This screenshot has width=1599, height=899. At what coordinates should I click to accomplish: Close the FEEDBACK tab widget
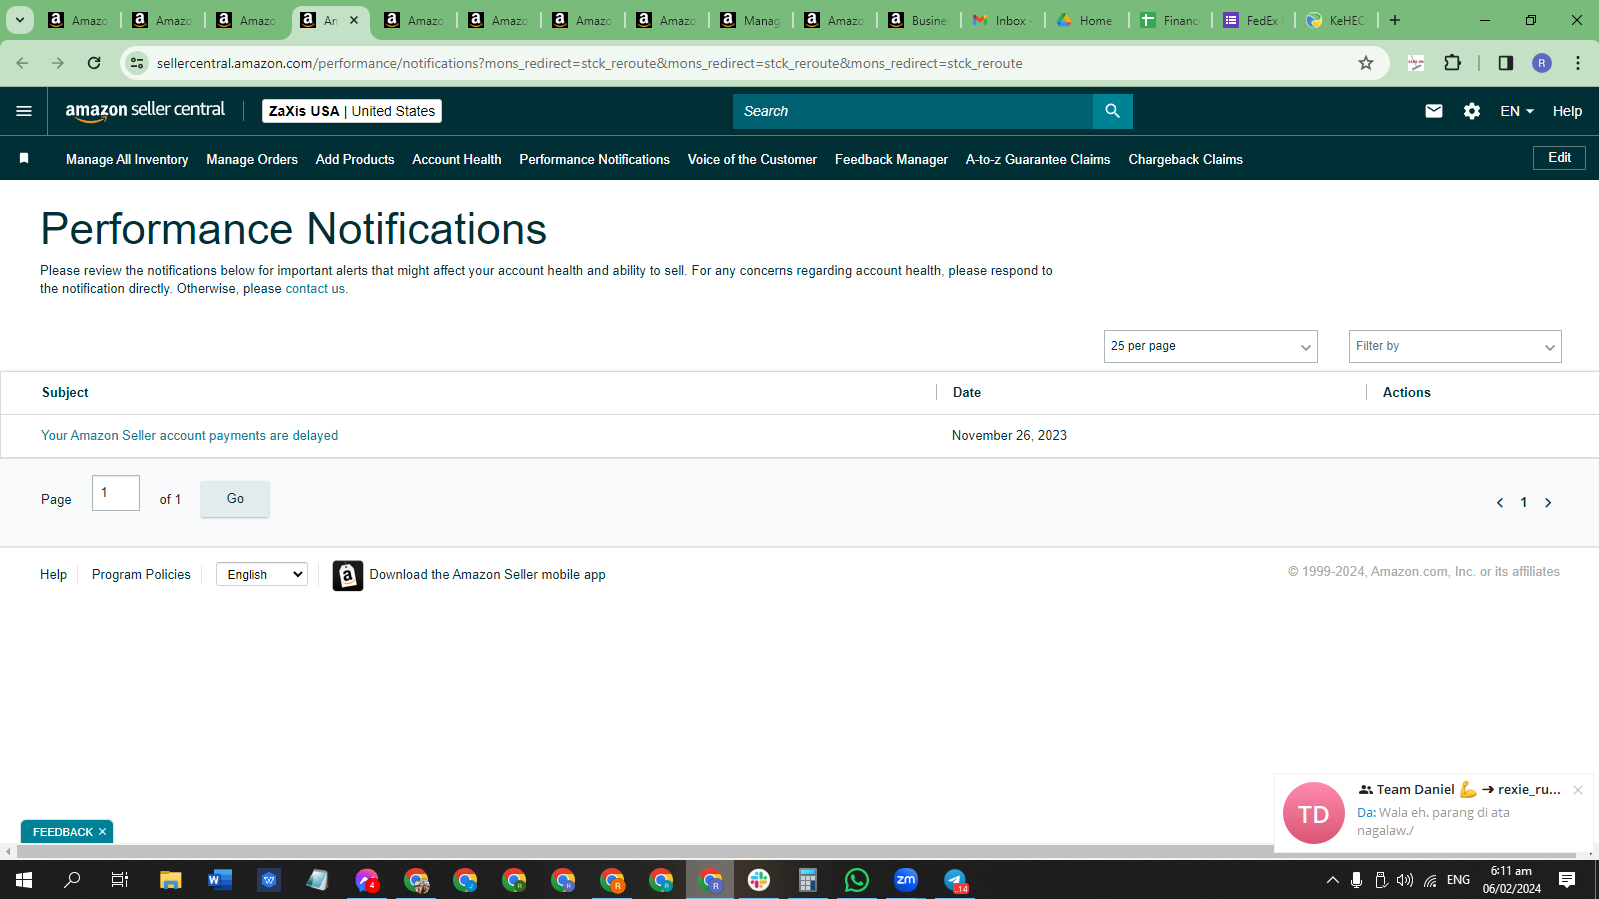coord(102,832)
